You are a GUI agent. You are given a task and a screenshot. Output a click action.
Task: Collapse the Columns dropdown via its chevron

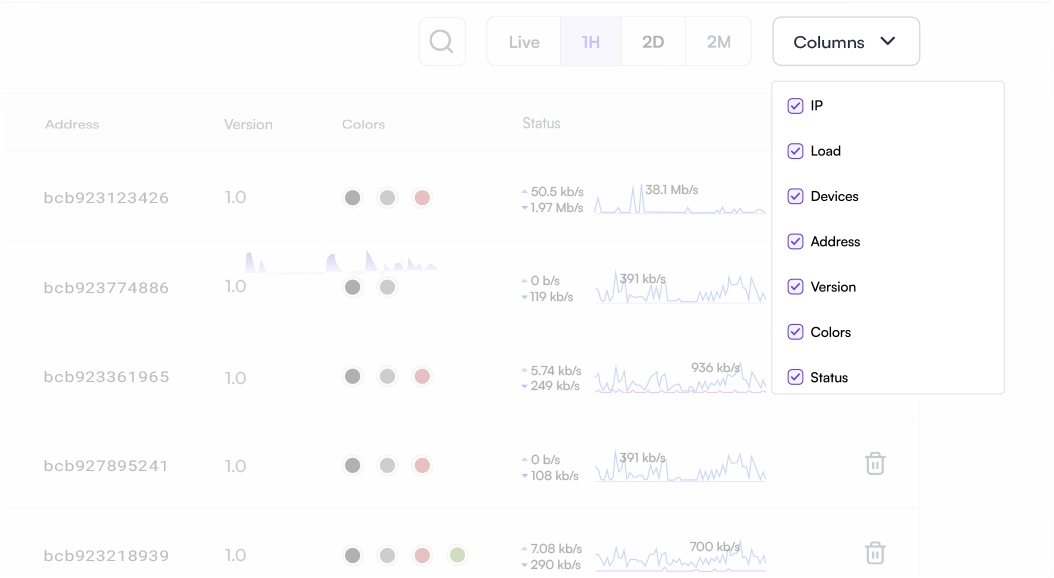888,41
